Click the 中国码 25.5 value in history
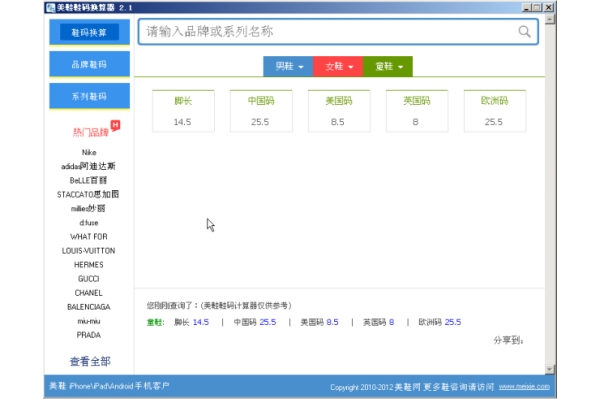The height and width of the screenshot is (400, 600). pos(268,322)
